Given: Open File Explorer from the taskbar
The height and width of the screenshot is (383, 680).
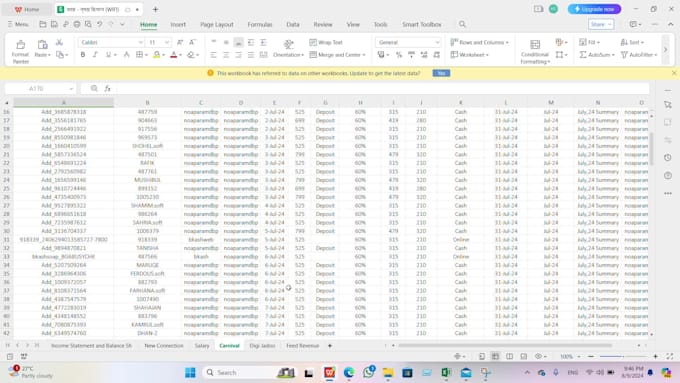Looking at the screenshot, I should [388, 372].
